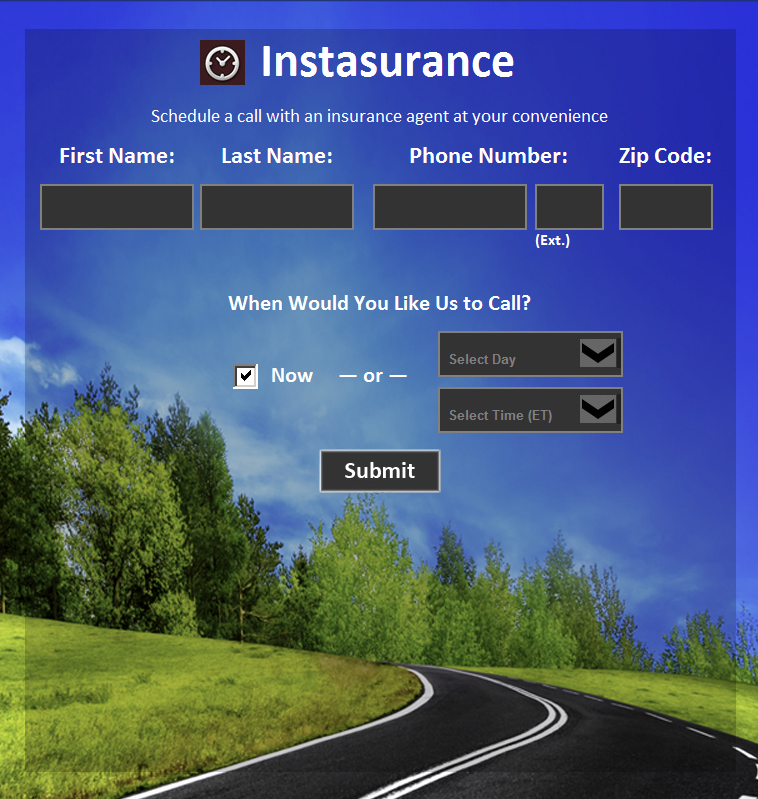Image resolution: width=758 pixels, height=799 pixels.
Task: Click the '(Ext.)' label text
Action: (x=553, y=241)
